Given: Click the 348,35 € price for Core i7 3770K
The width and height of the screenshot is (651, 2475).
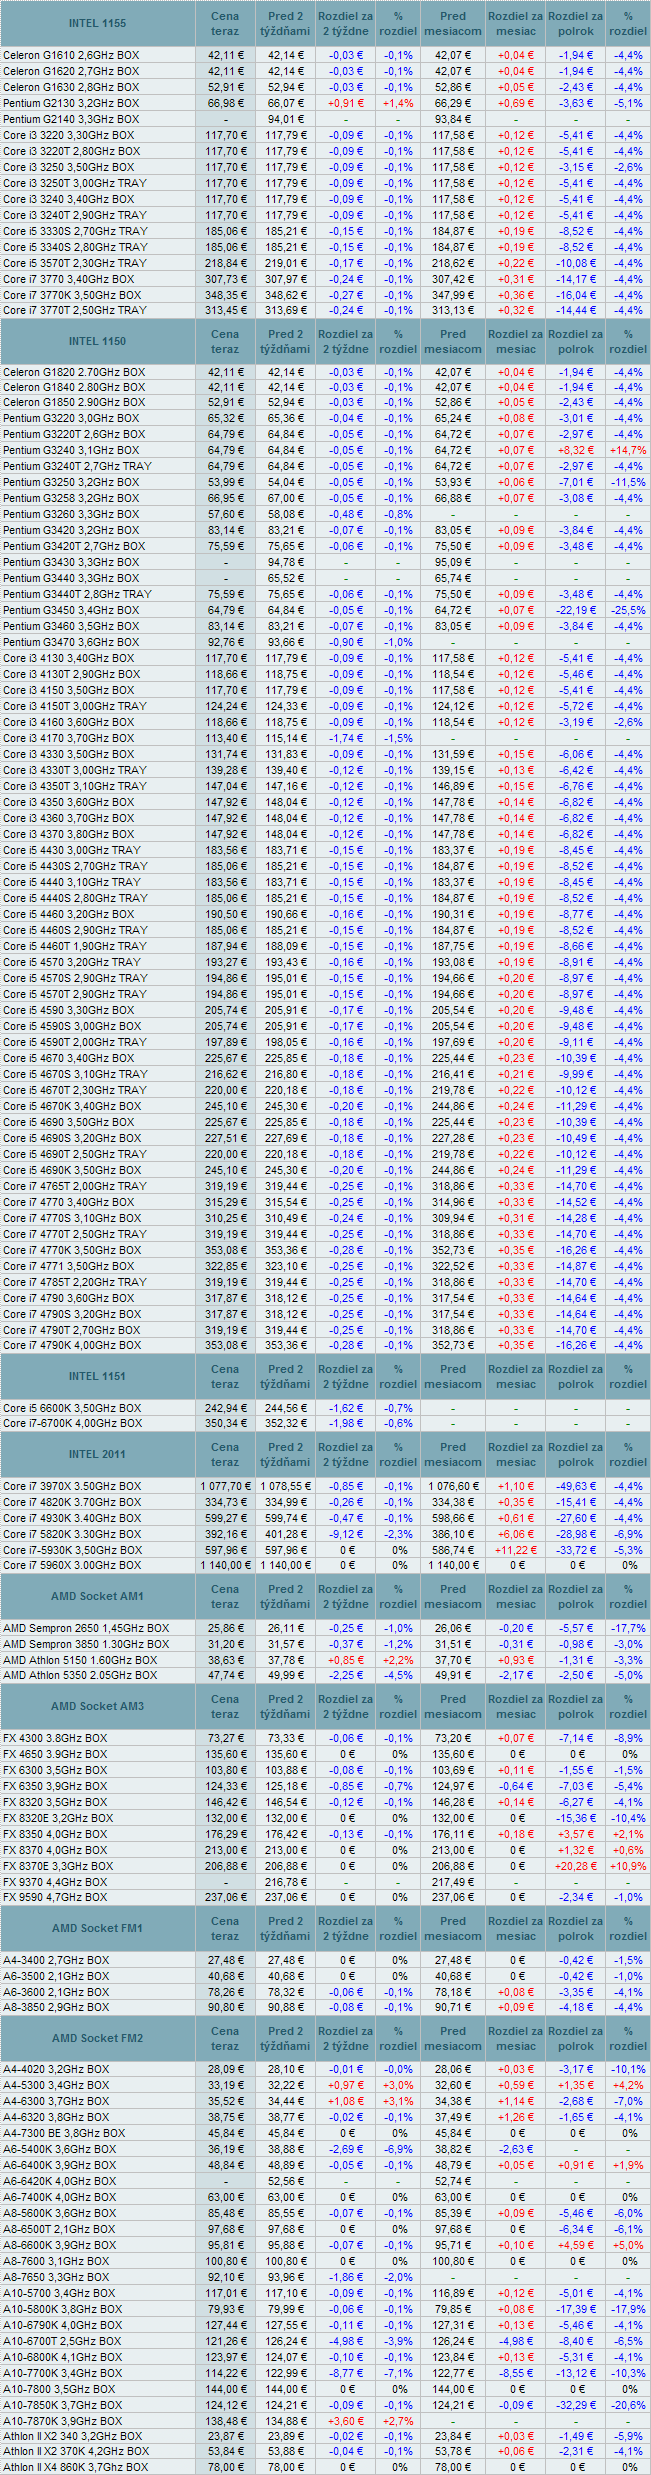Looking at the screenshot, I should click(225, 295).
